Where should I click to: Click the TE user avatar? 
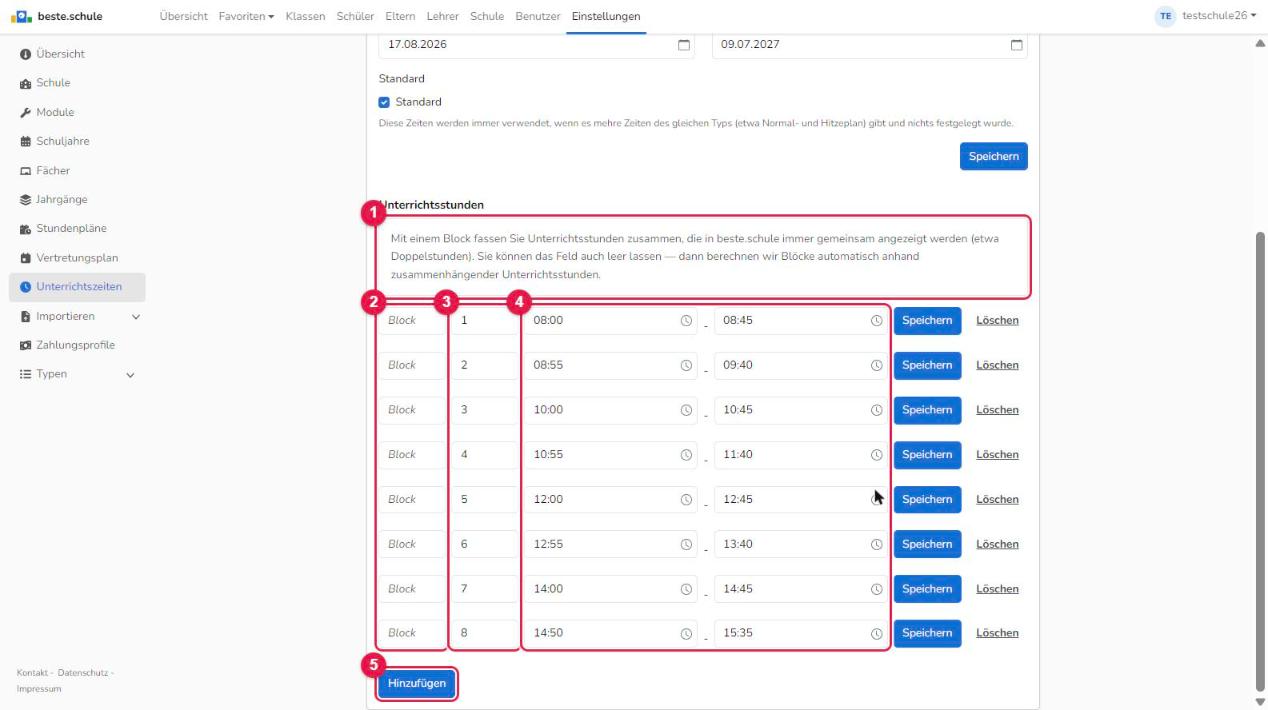click(1165, 16)
